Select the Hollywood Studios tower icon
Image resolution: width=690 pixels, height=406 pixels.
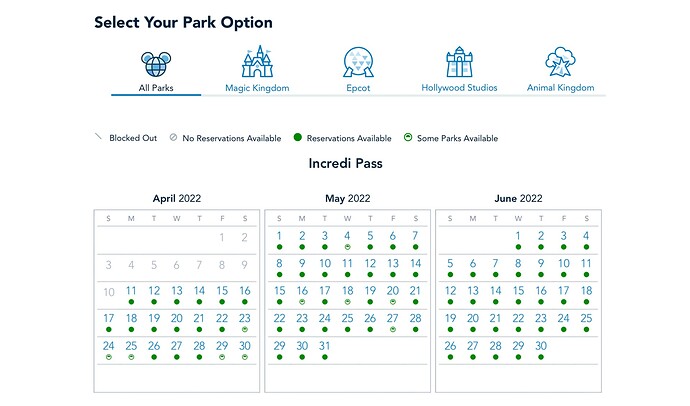point(459,62)
